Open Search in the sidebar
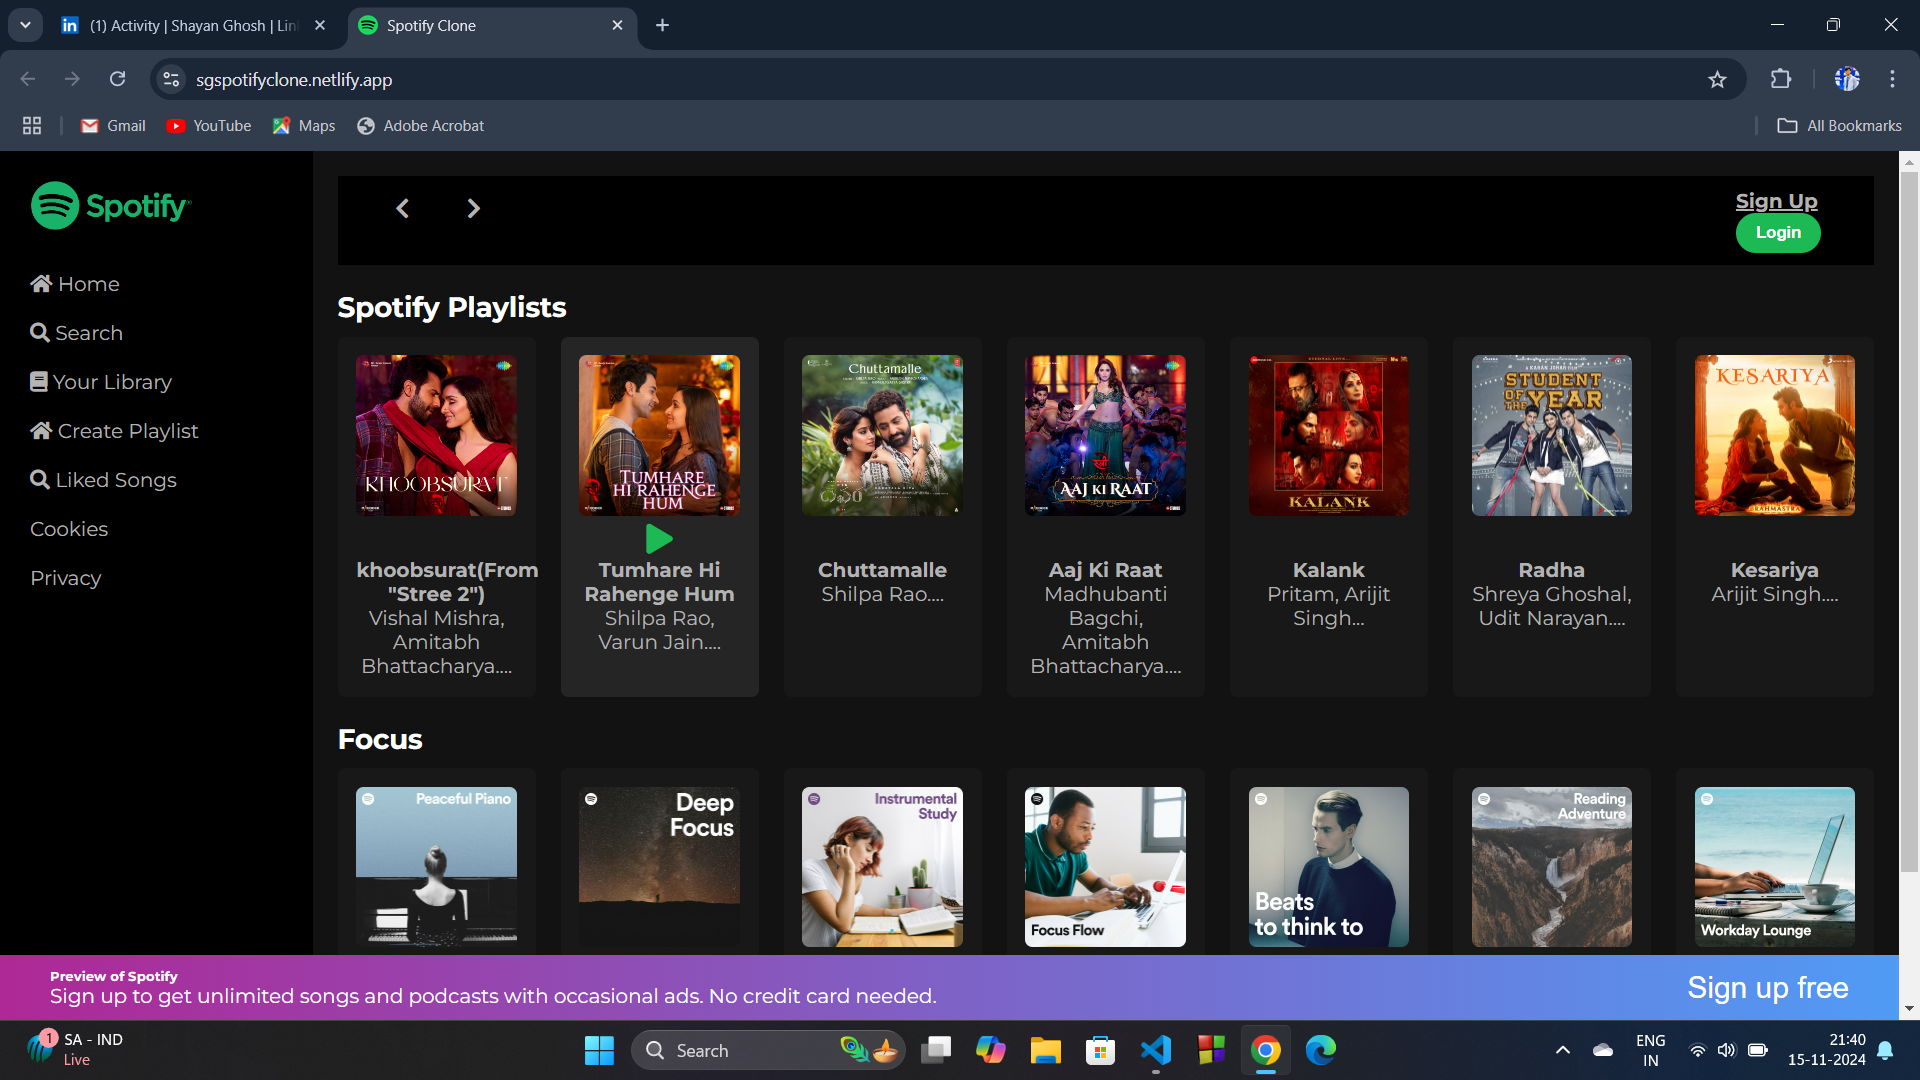 point(76,333)
